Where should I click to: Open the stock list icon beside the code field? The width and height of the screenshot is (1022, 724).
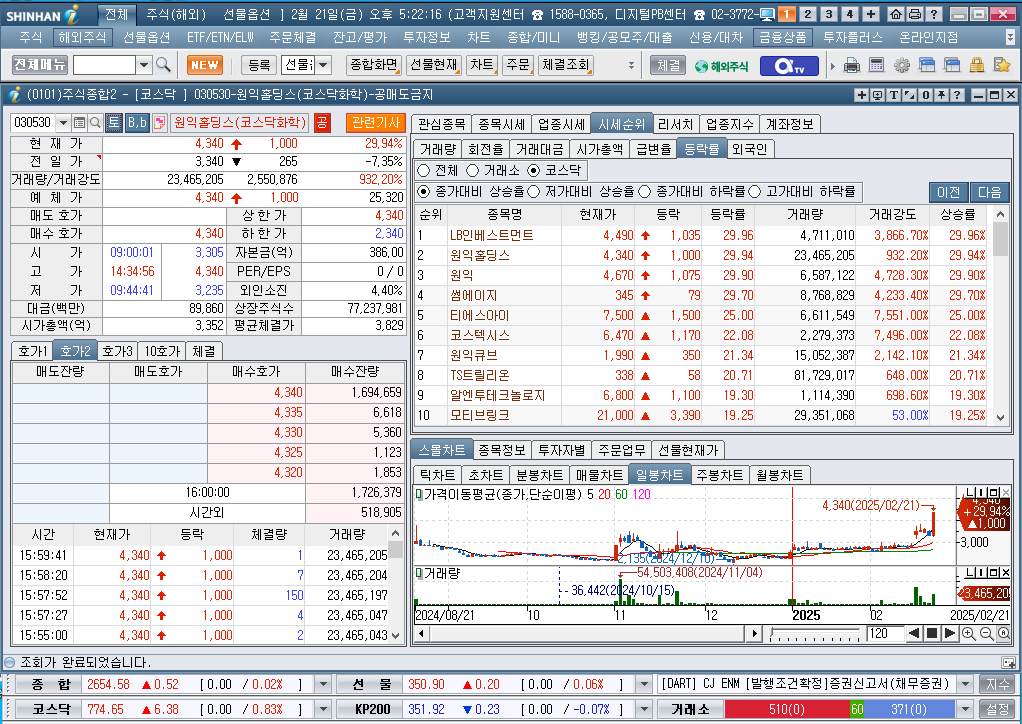point(80,123)
